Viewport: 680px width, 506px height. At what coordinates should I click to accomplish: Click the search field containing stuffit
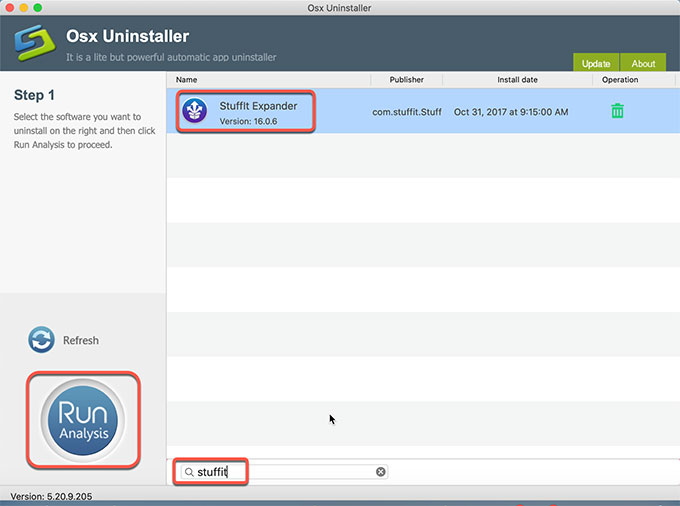click(x=284, y=472)
